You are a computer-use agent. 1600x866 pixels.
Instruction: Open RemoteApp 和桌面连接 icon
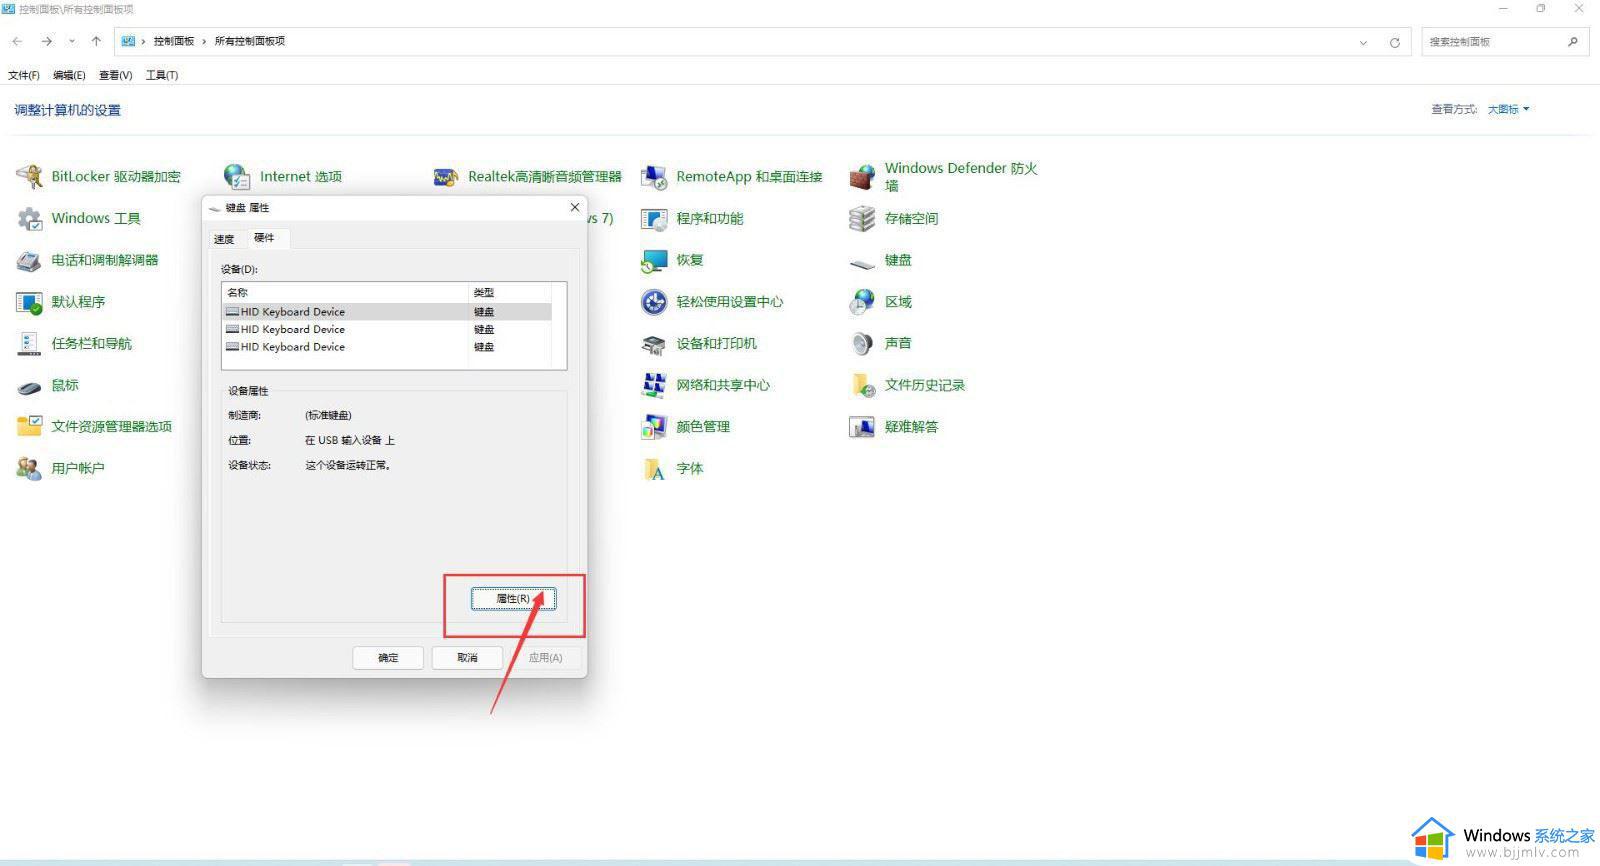[654, 177]
